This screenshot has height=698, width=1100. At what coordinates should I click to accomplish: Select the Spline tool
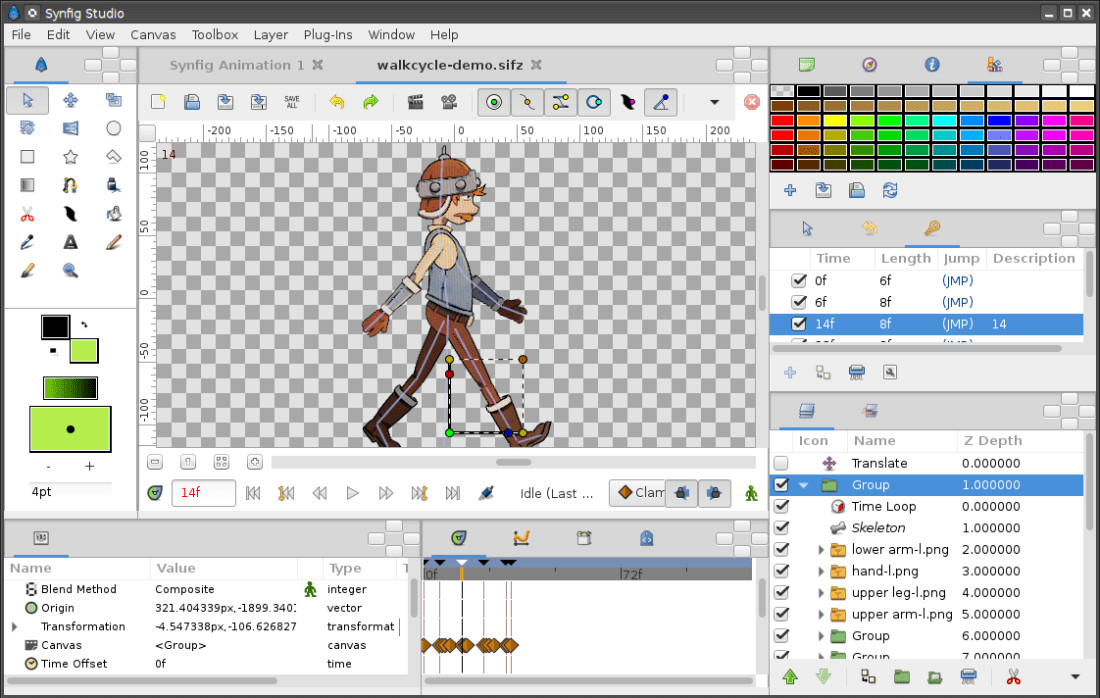[70, 185]
